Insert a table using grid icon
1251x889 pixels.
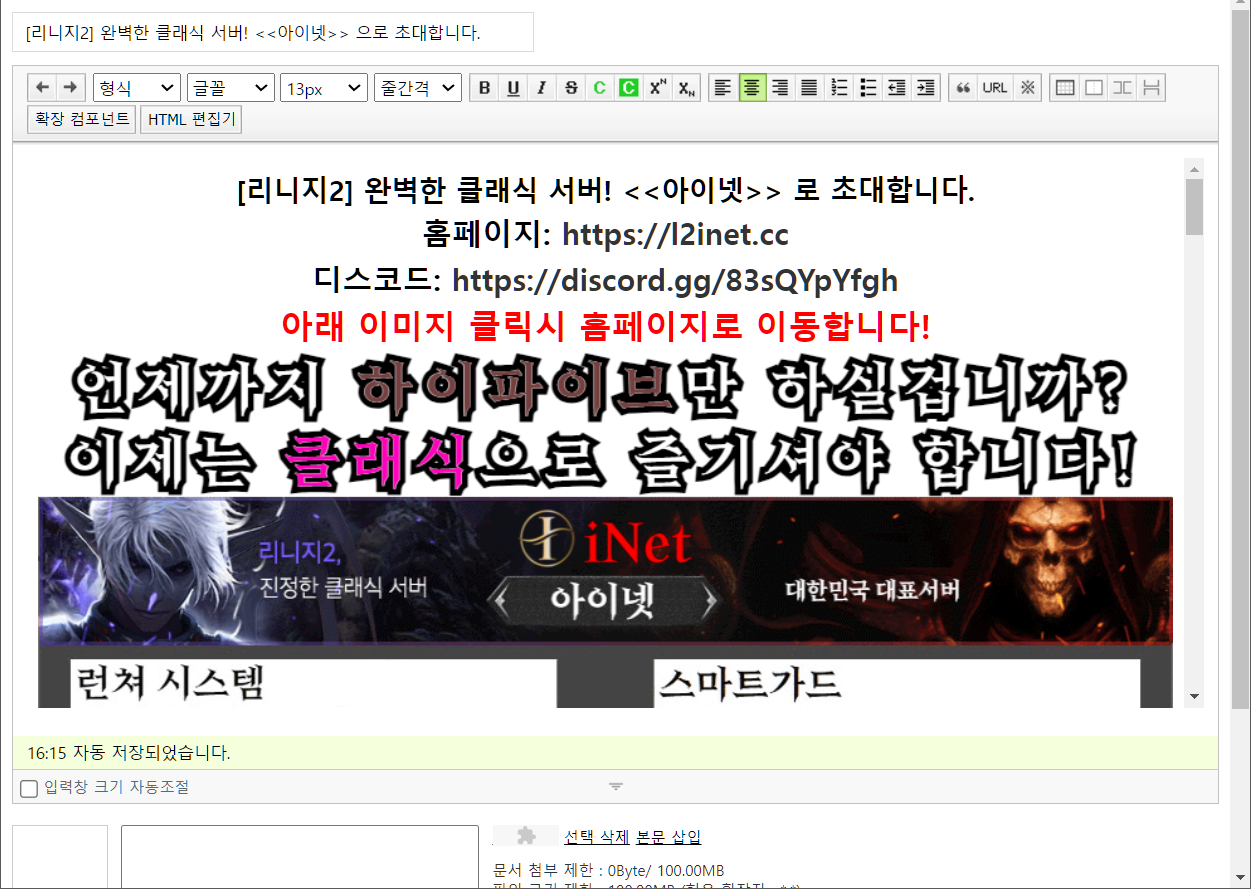point(1065,88)
